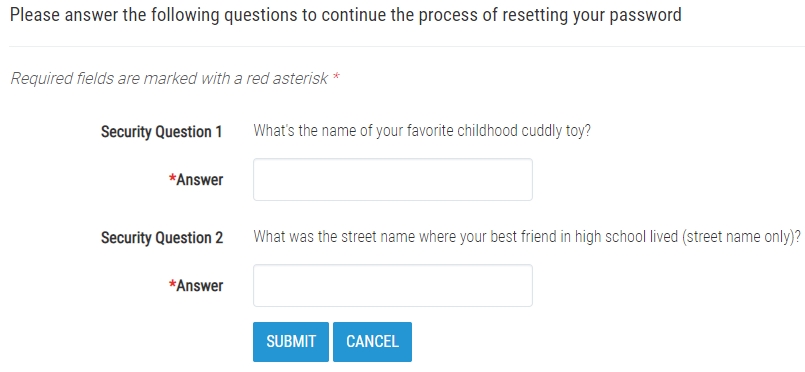805x372 pixels.
Task: Select the "Security Question 1" label
Action: [161, 132]
